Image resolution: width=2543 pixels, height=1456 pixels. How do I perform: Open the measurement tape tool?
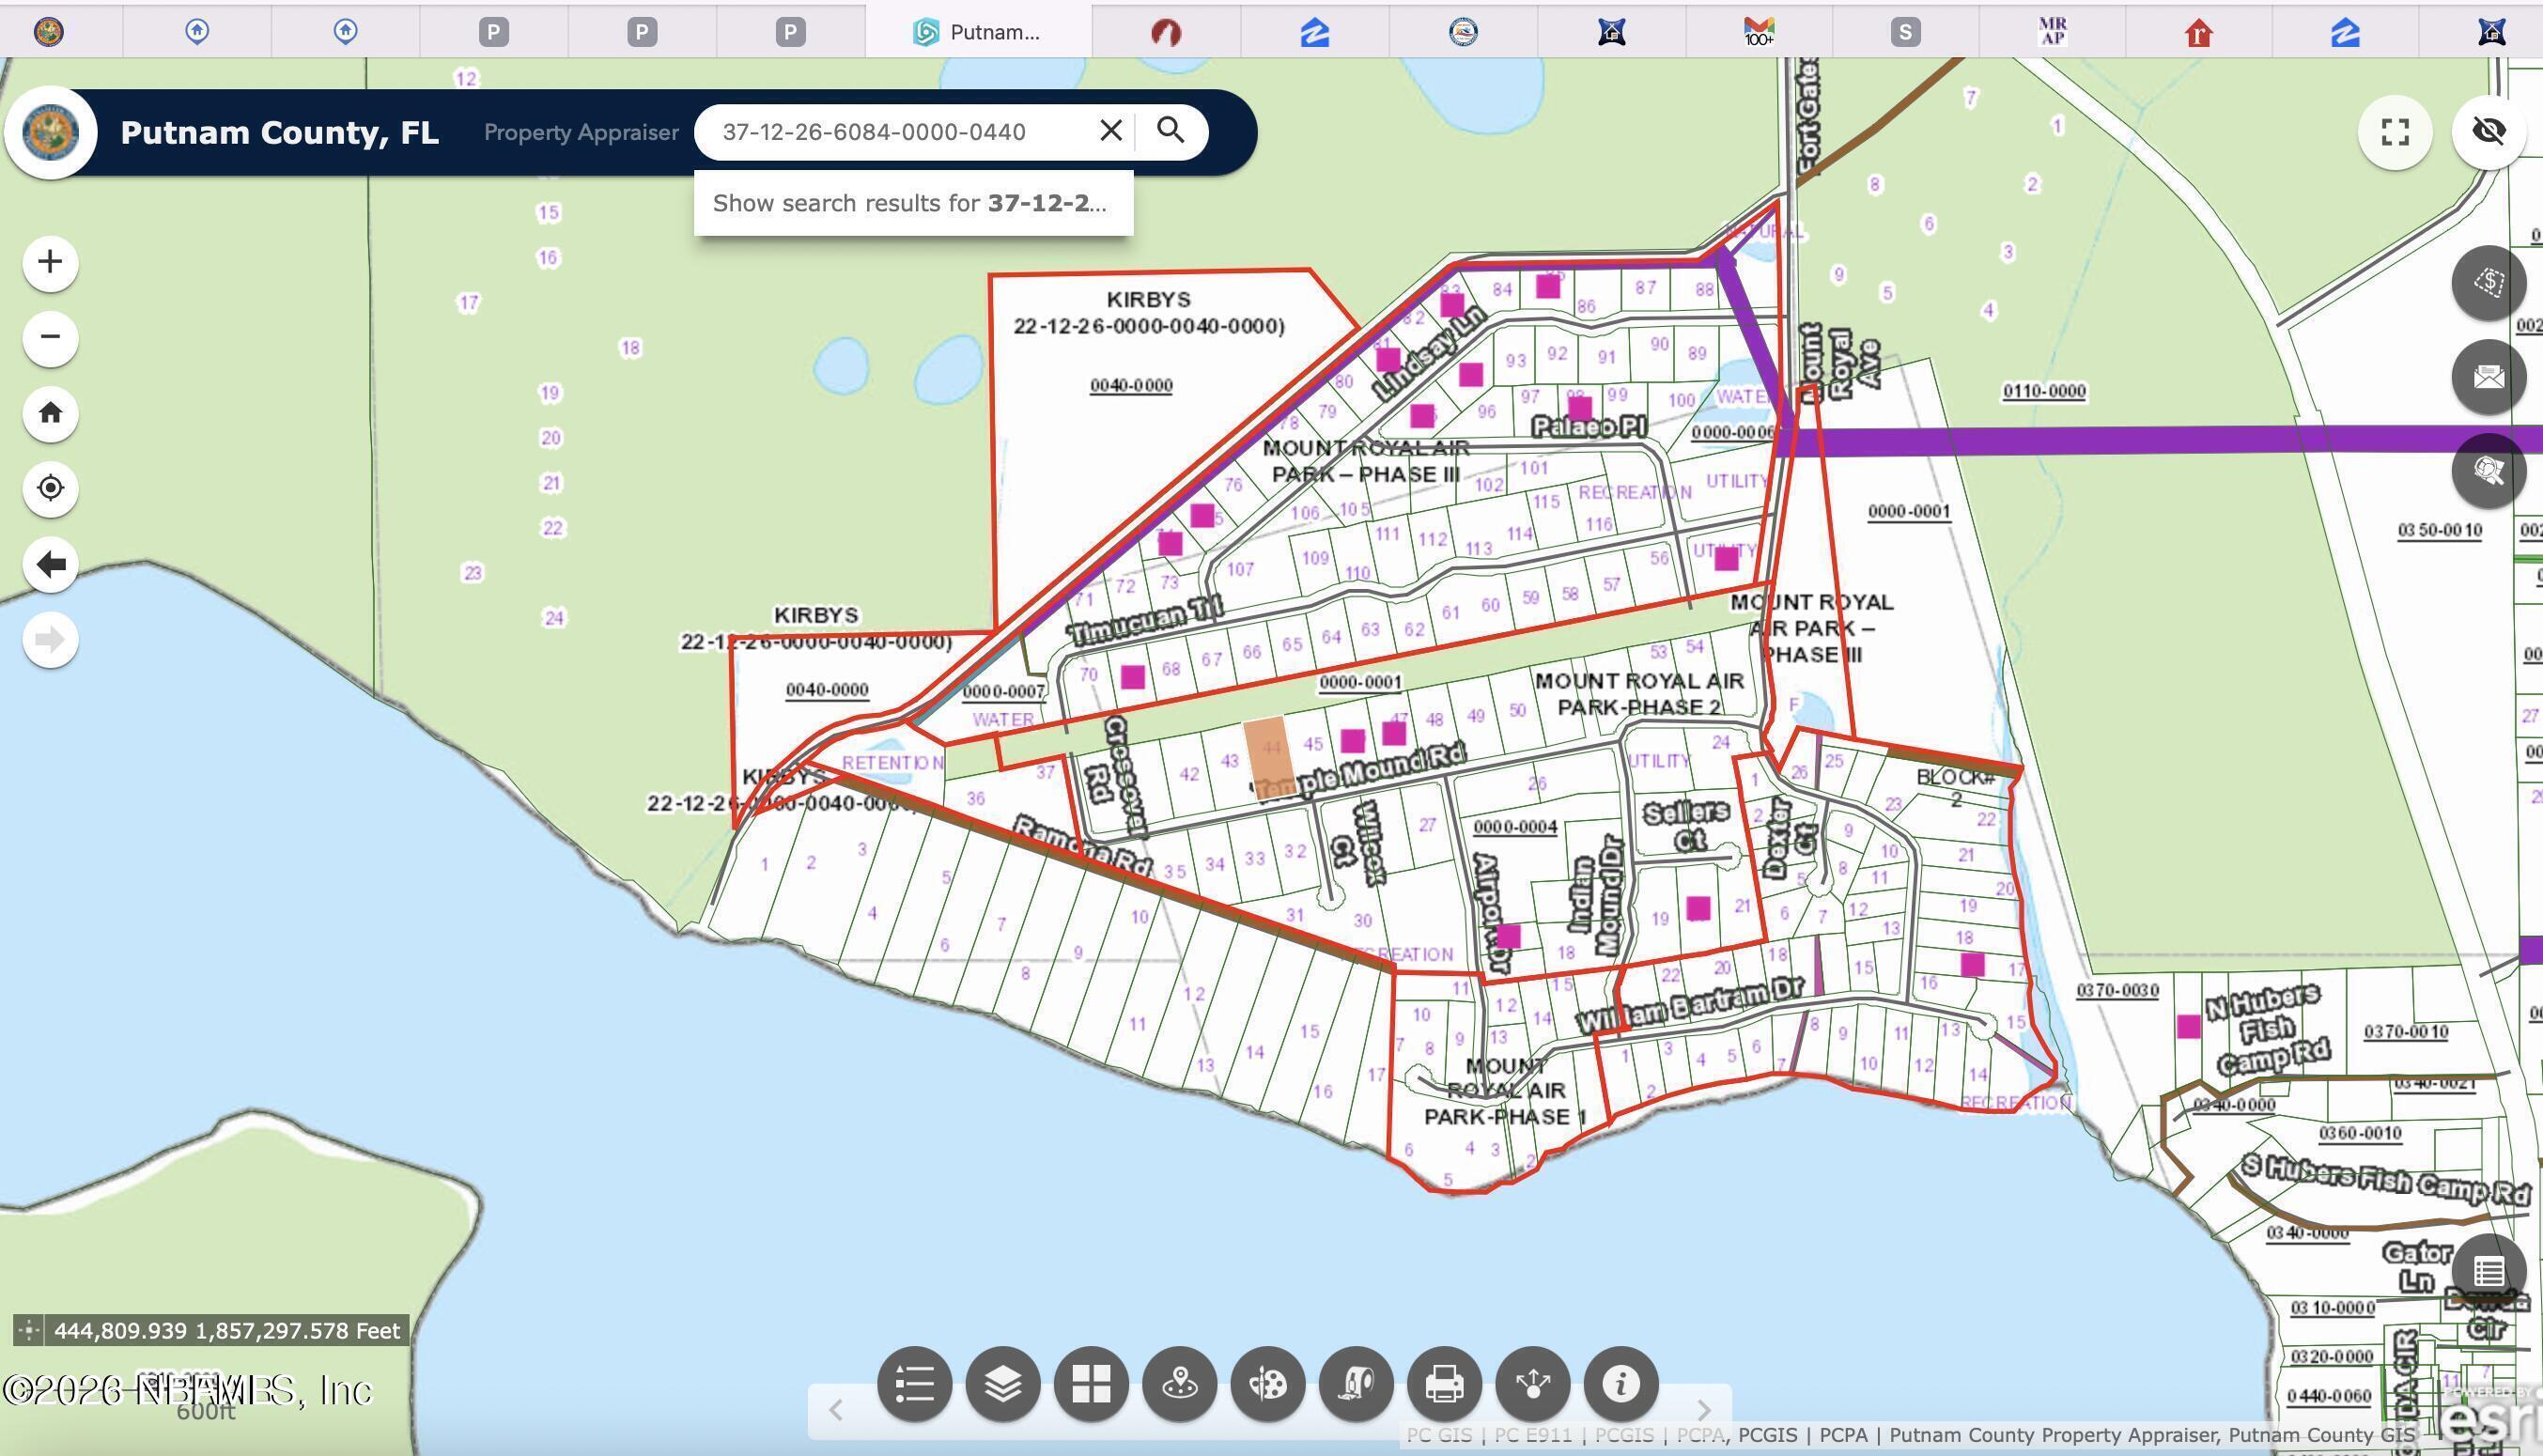tap(1356, 1384)
